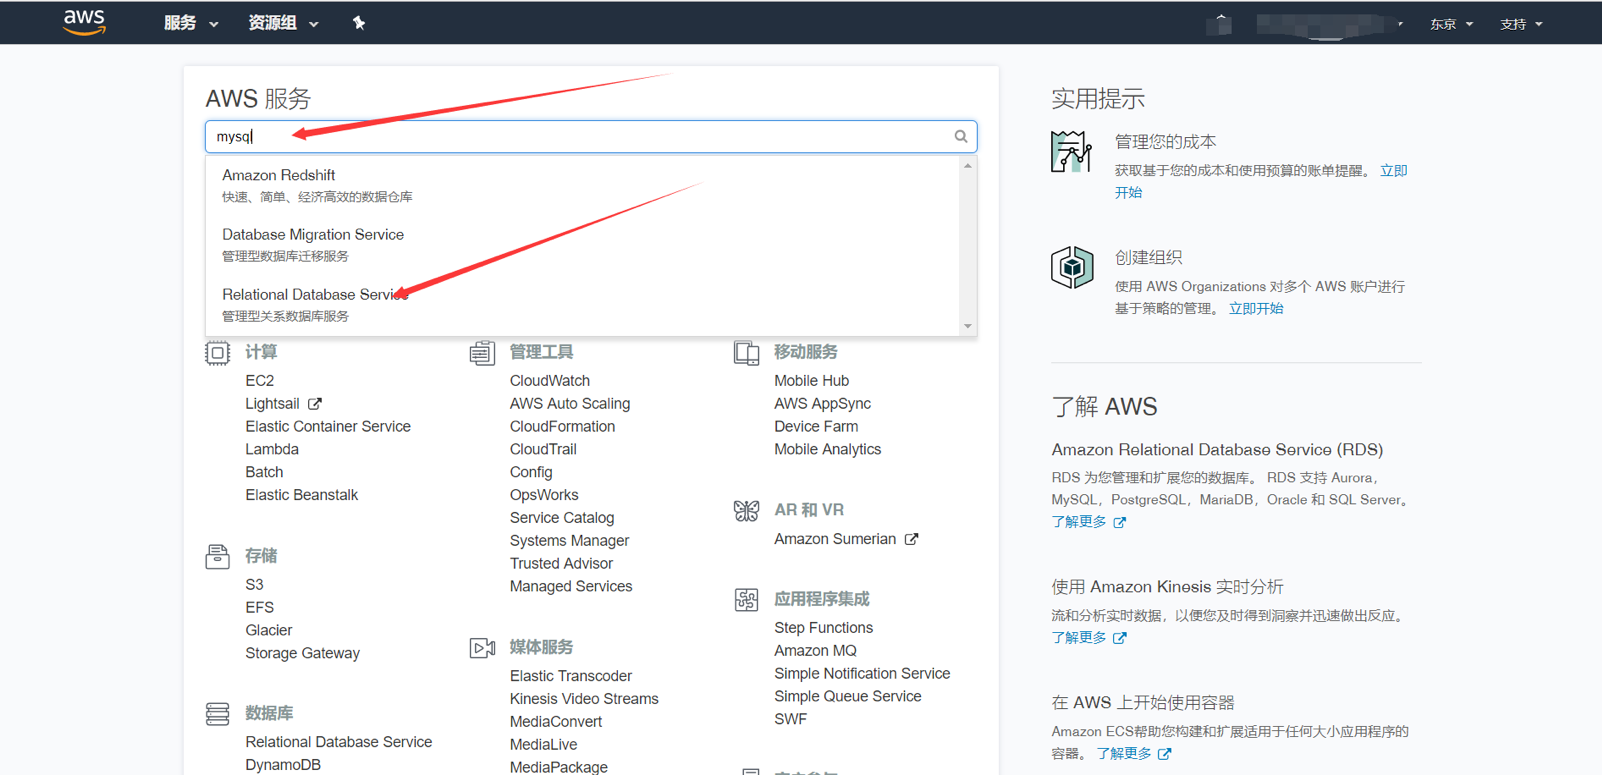The image size is (1602, 775).
Task: Open the Tokyo (东京) region selector
Action: [1451, 24]
